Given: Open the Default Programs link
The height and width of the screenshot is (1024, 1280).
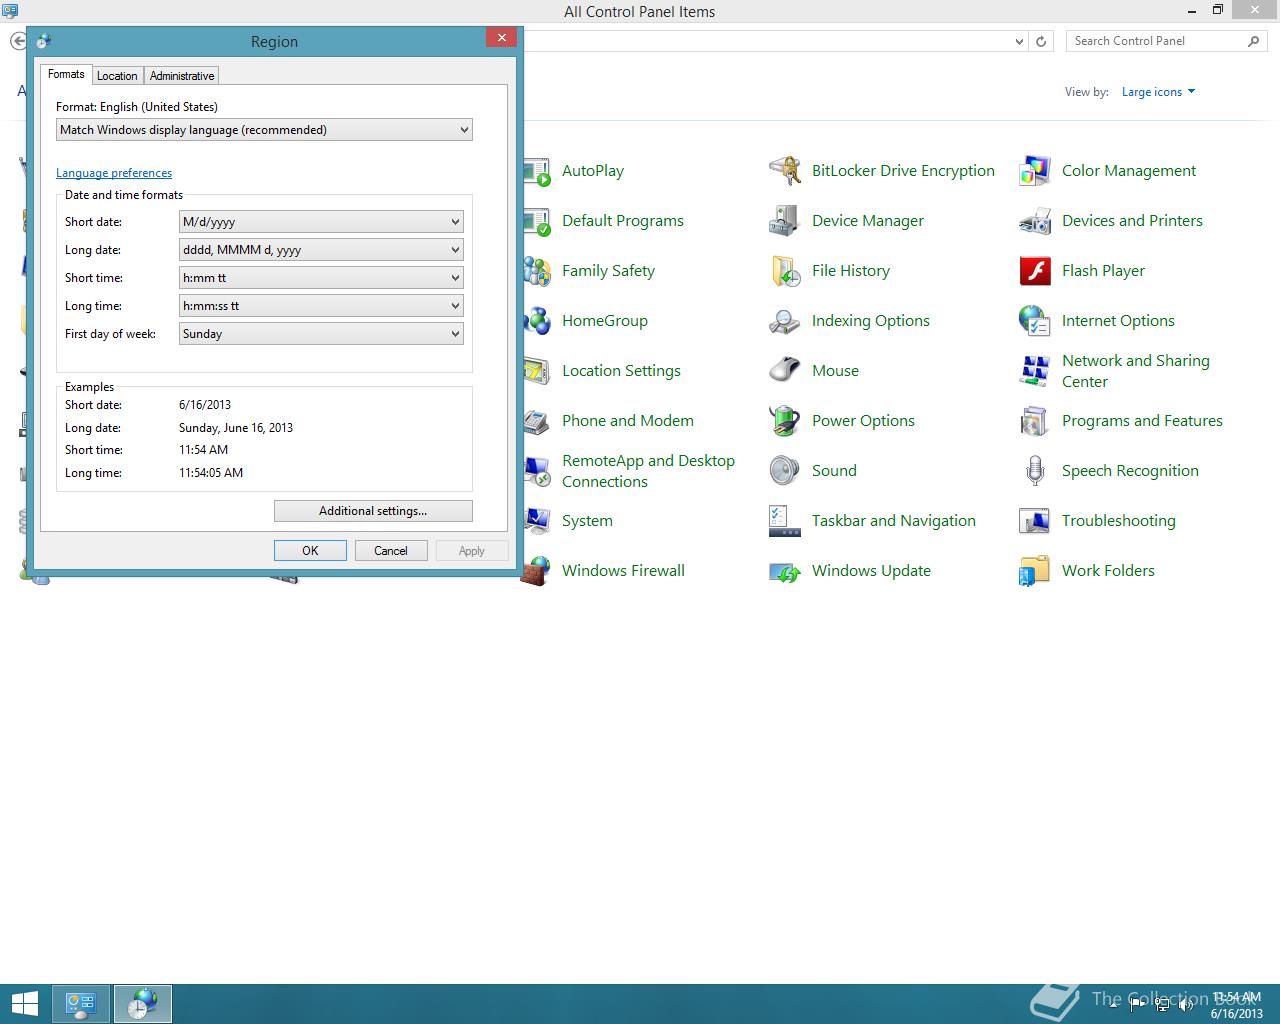Looking at the screenshot, I should 623,221.
